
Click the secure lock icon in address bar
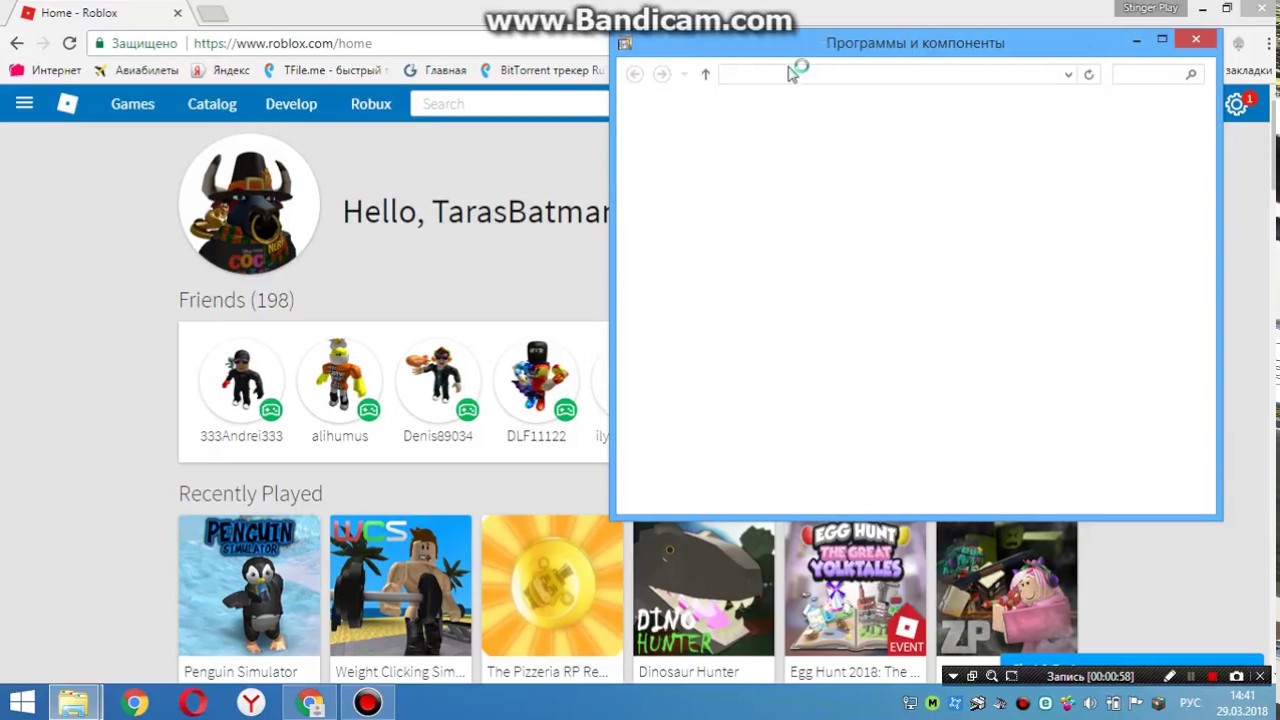click(99, 43)
